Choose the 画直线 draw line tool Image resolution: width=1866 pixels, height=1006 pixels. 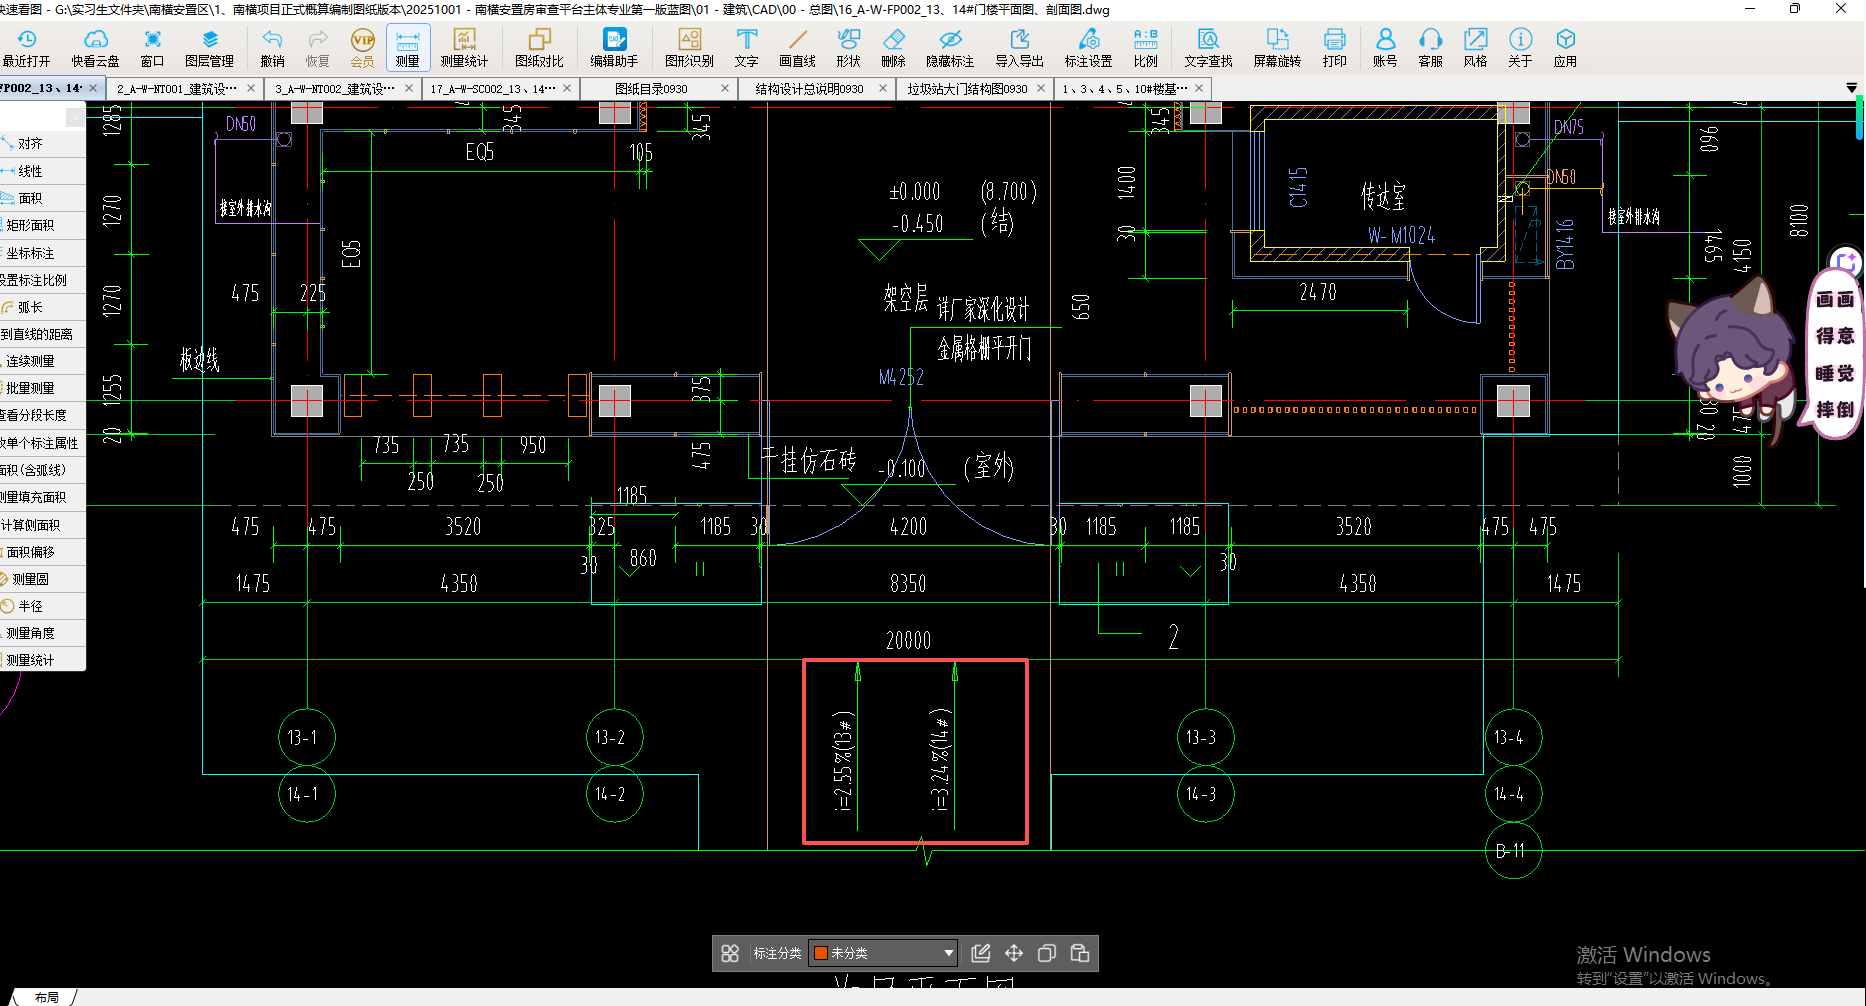click(x=797, y=47)
